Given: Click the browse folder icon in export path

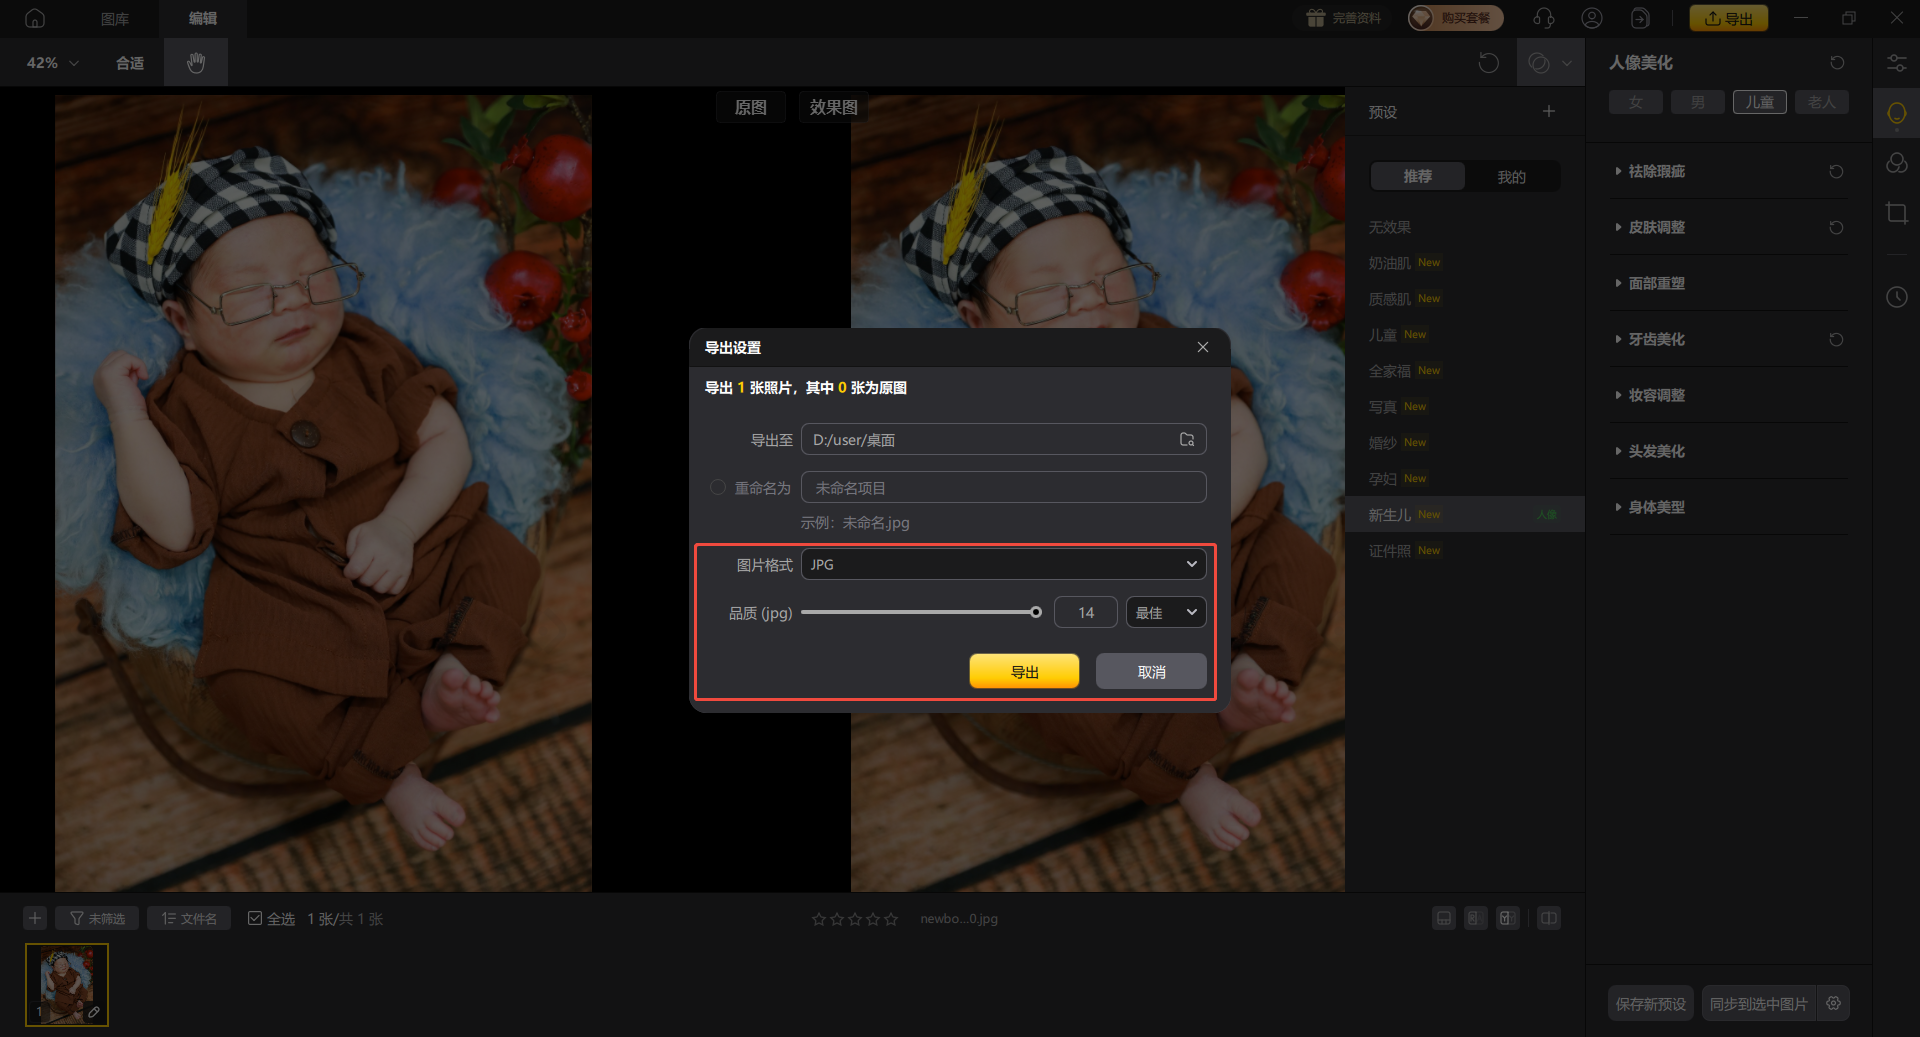Looking at the screenshot, I should (x=1187, y=440).
